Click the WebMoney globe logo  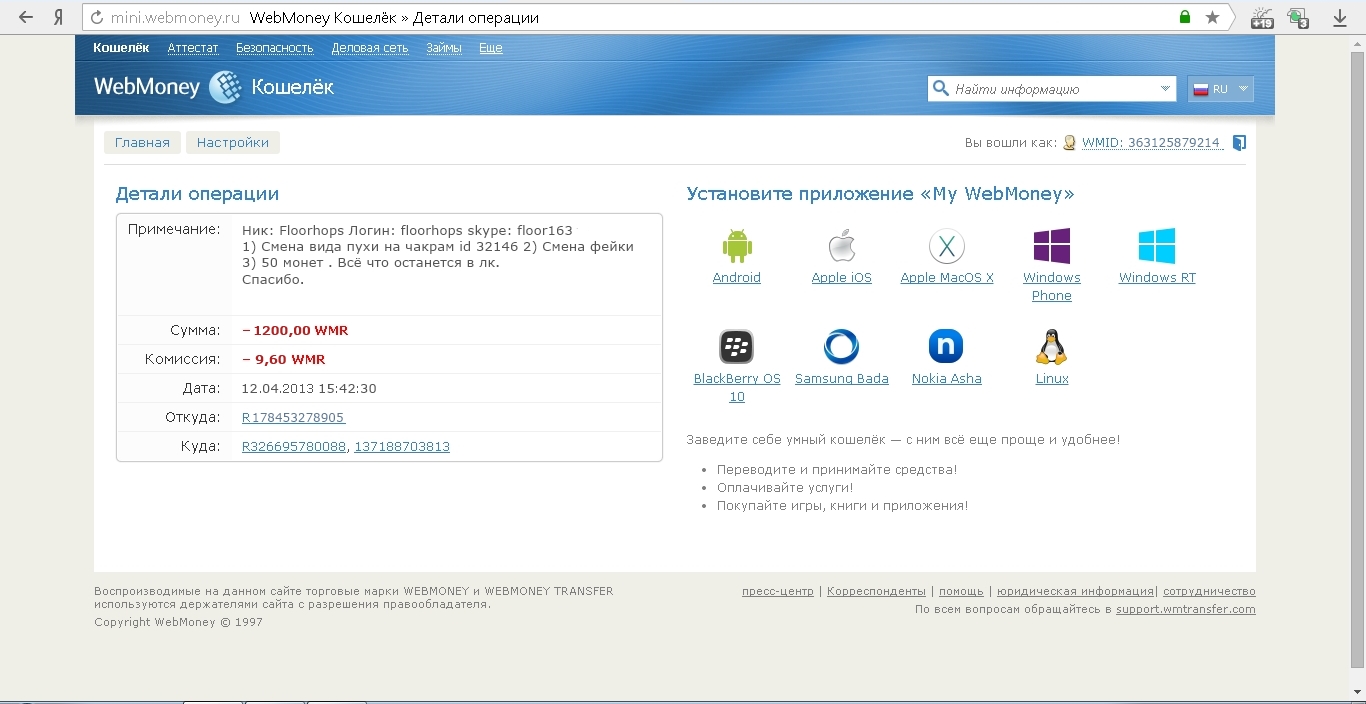[x=226, y=88]
